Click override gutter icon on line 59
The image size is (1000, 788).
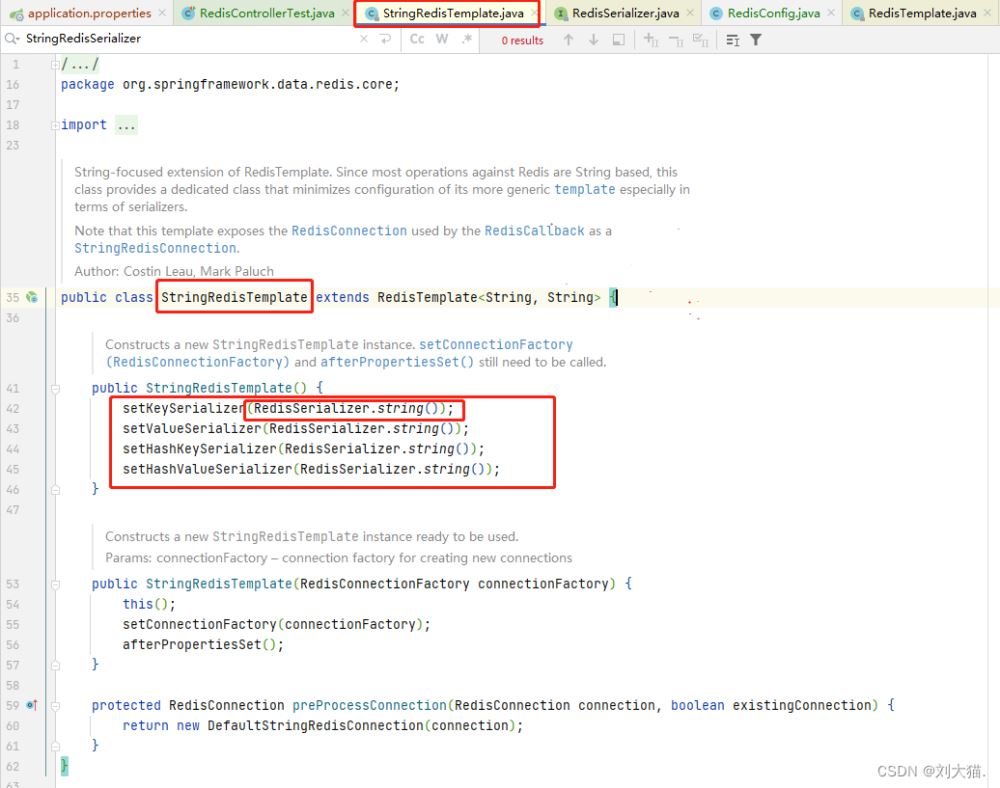32,705
